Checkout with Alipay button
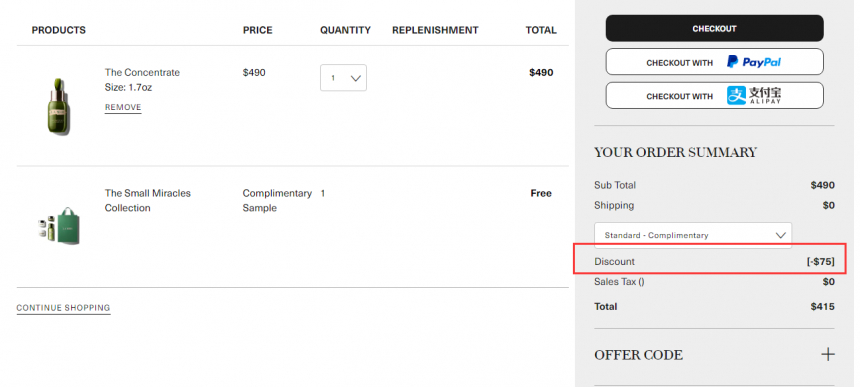 pos(714,96)
